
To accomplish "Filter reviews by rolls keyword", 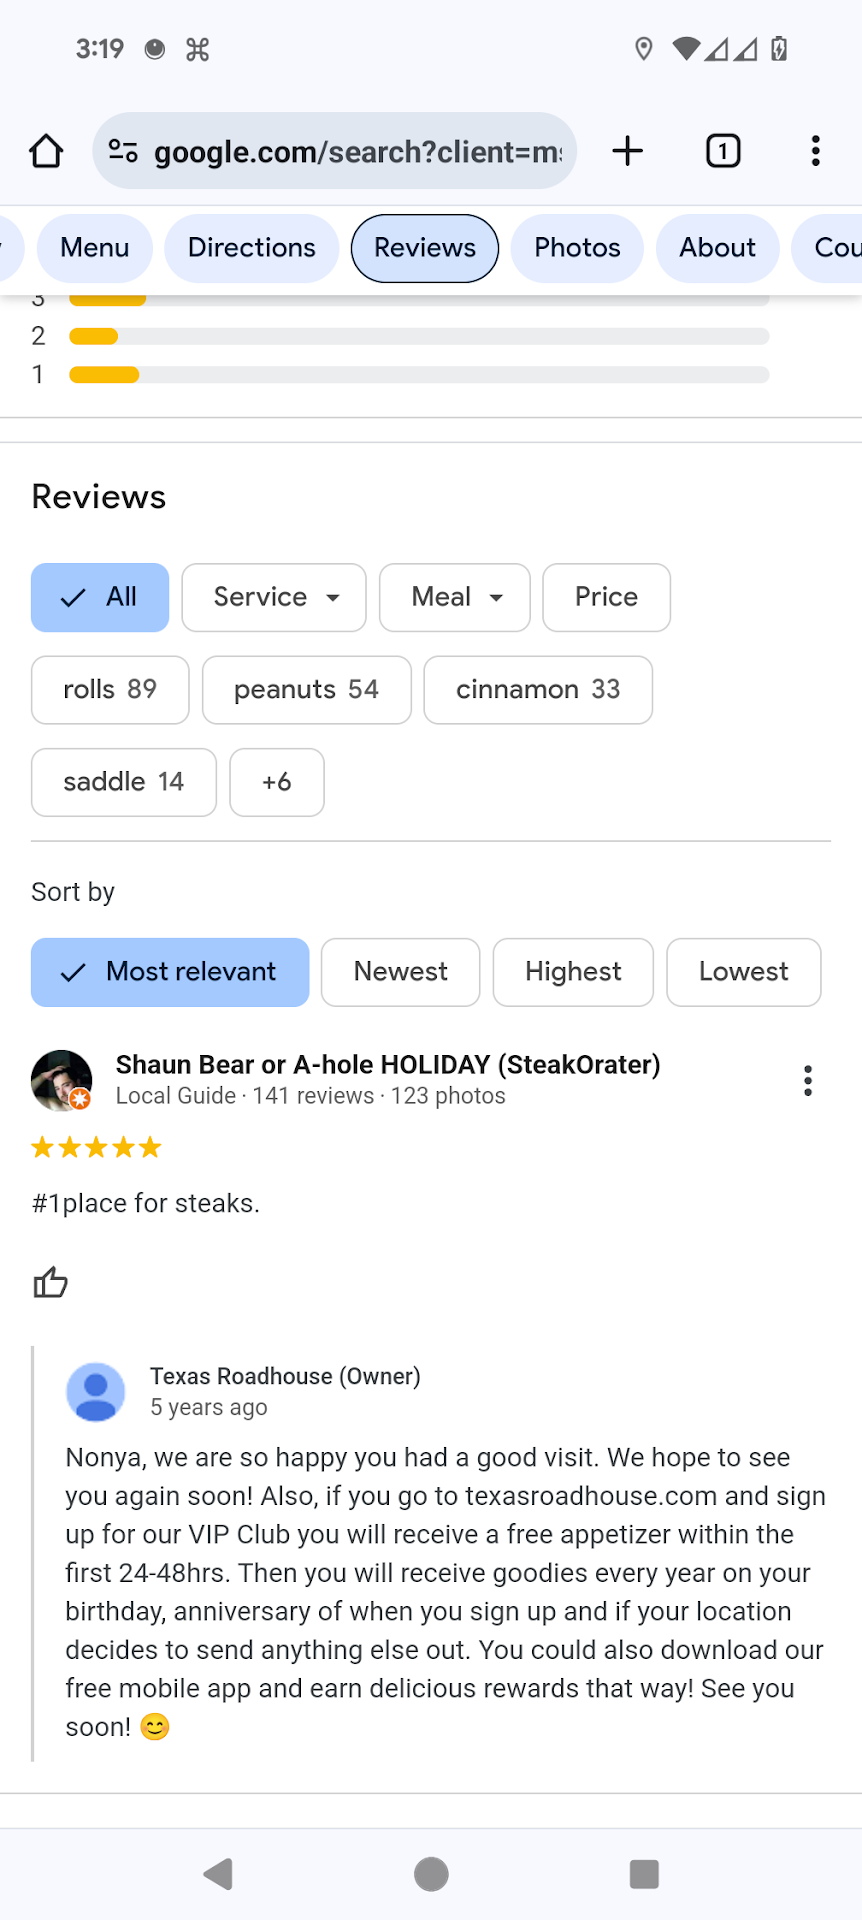I will coord(110,690).
